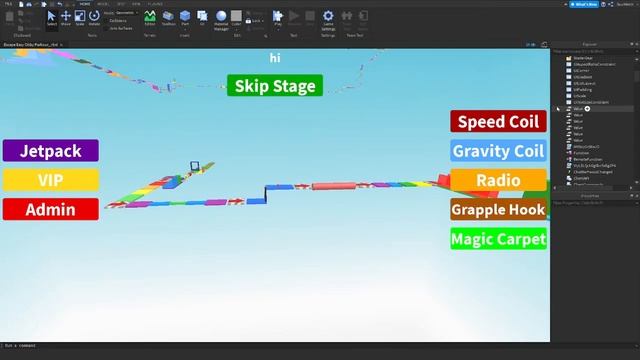Screen dimensions: 640x360
Task: Click the Grapple Hook button
Action: (x=498, y=209)
